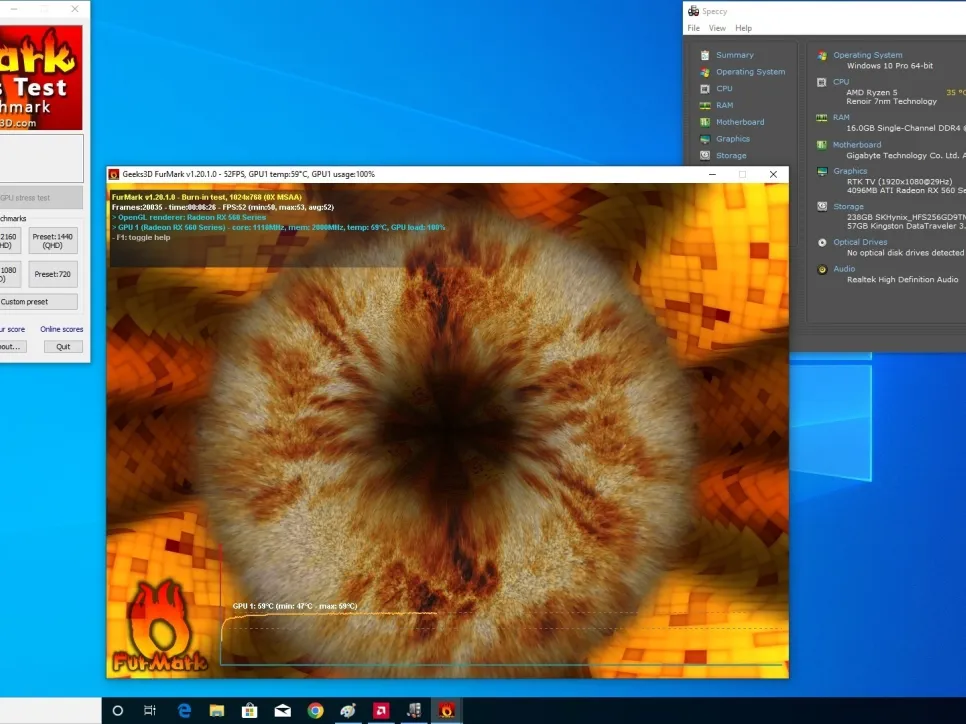Click the chip icon beside the CPU summary heading
Screen dimensions: 966x724
pos(822,82)
